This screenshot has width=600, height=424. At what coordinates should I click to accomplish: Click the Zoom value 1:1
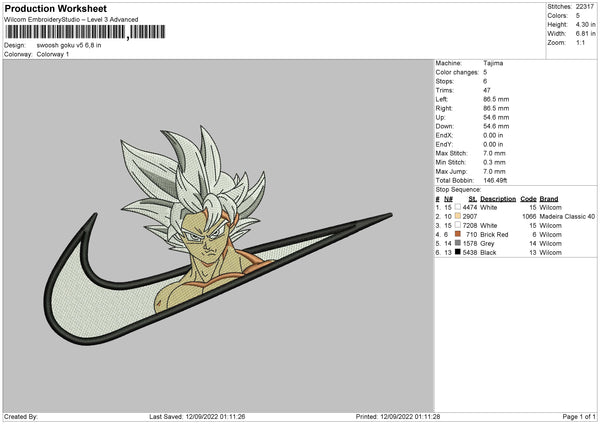pyautogui.click(x=580, y=42)
